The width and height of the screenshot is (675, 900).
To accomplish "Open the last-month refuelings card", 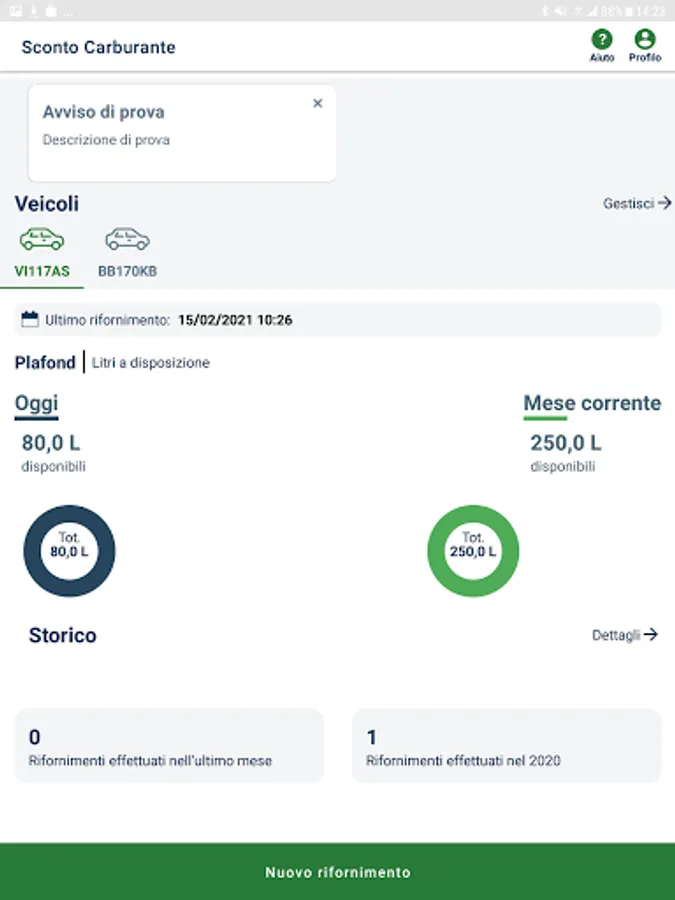I will (168, 746).
